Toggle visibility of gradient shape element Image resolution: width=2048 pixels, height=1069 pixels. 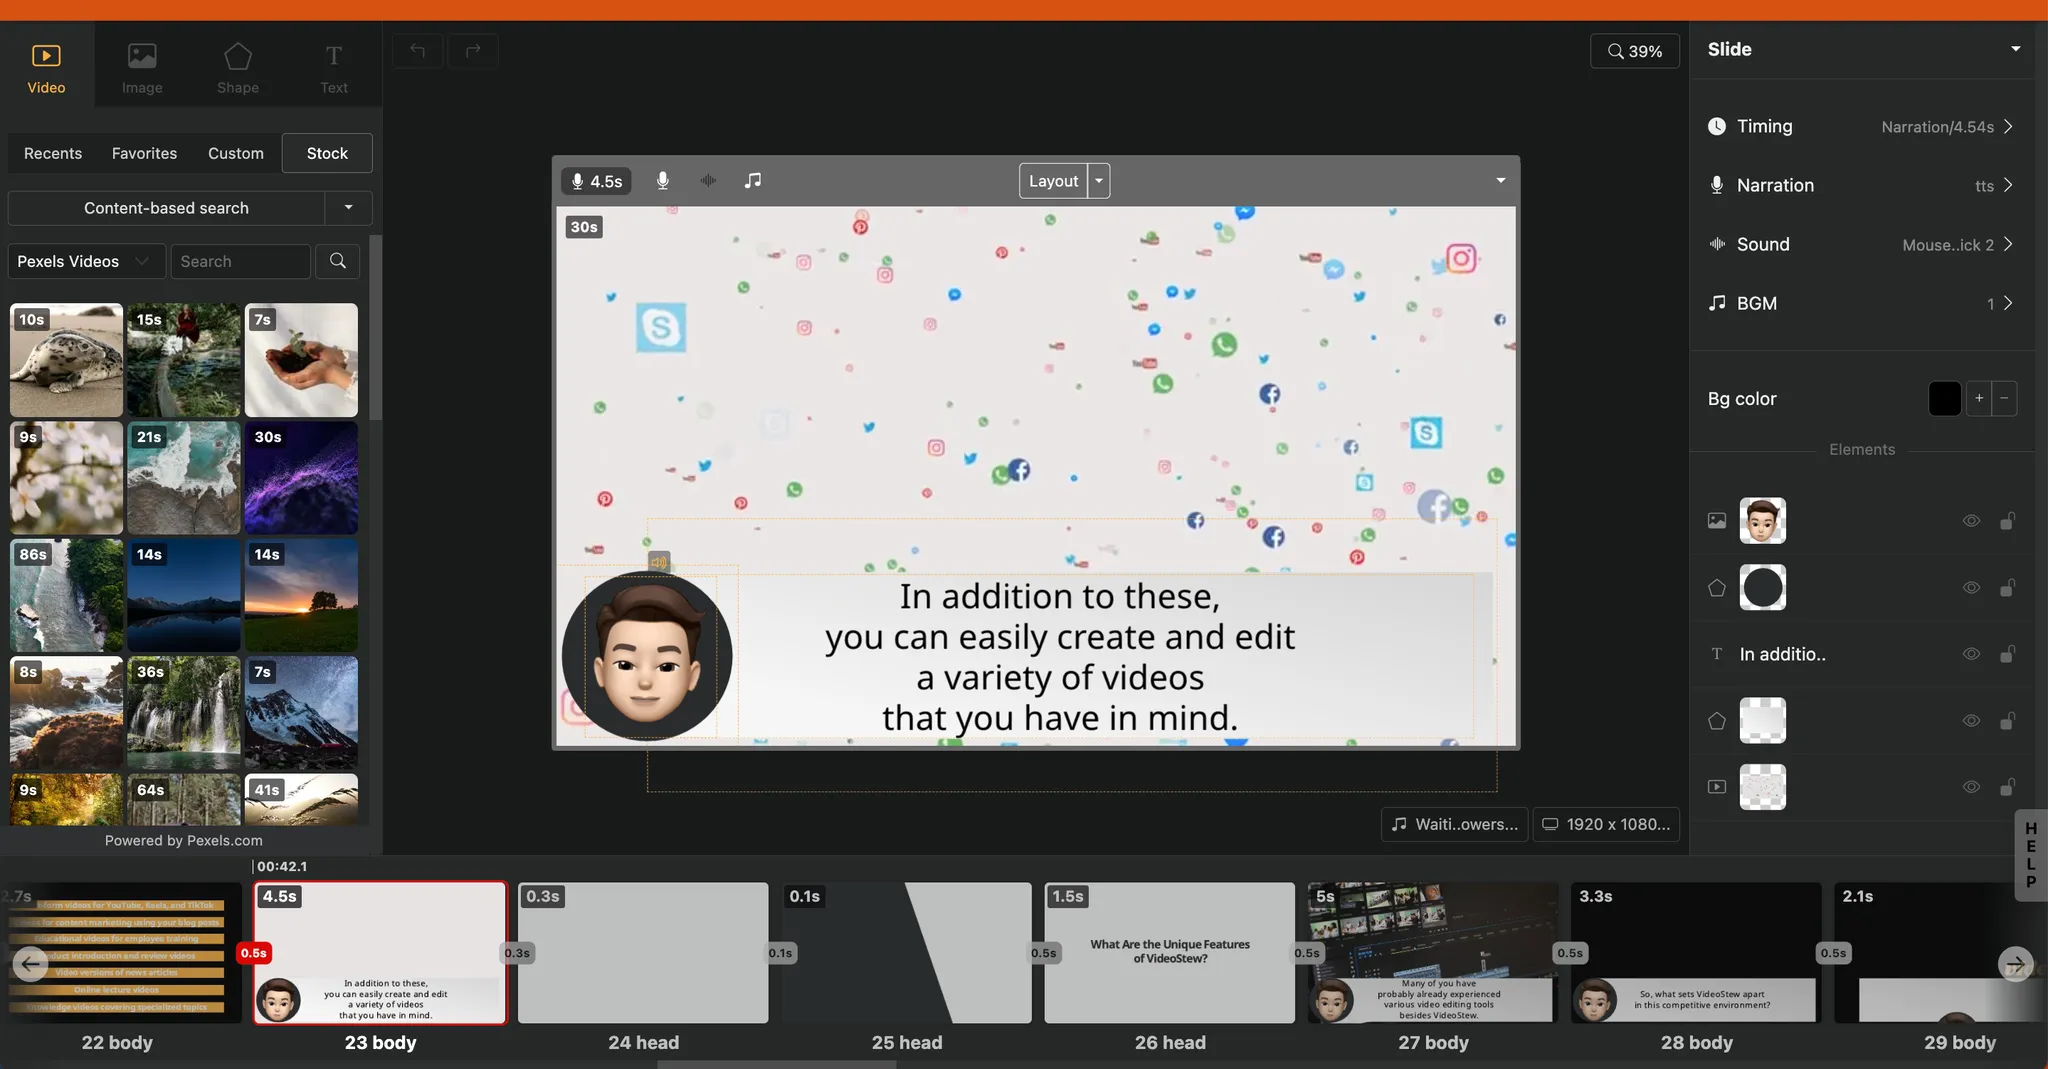click(x=1971, y=720)
